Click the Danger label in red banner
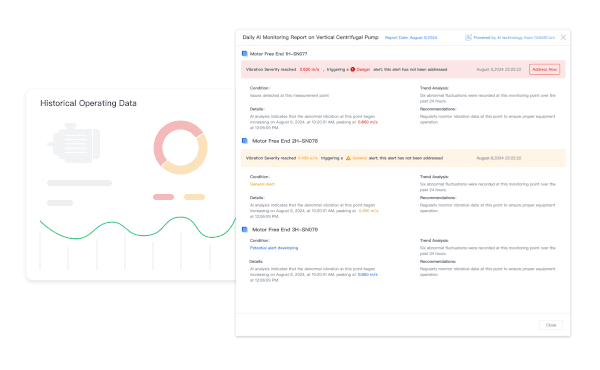600x370 pixels. click(x=363, y=70)
